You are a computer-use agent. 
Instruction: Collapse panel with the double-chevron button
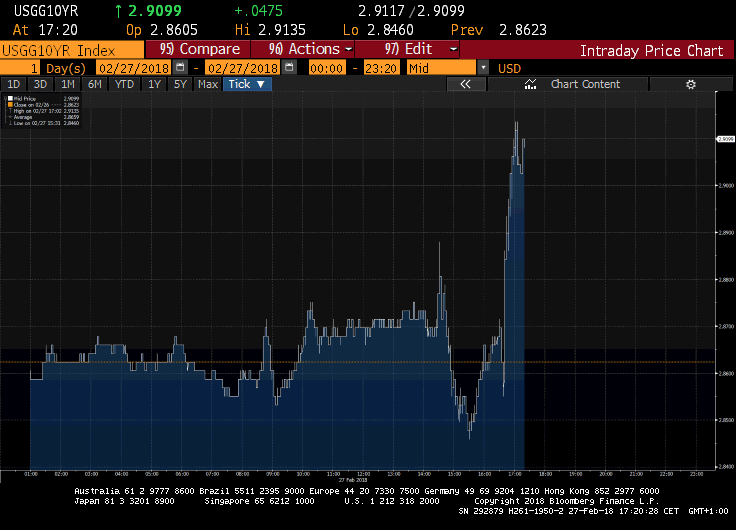[x=466, y=84]
